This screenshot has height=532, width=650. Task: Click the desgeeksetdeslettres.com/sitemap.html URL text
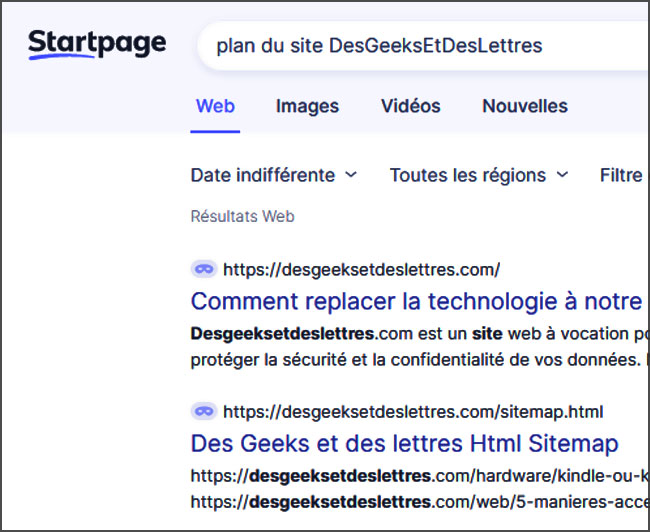coord(413,412)
